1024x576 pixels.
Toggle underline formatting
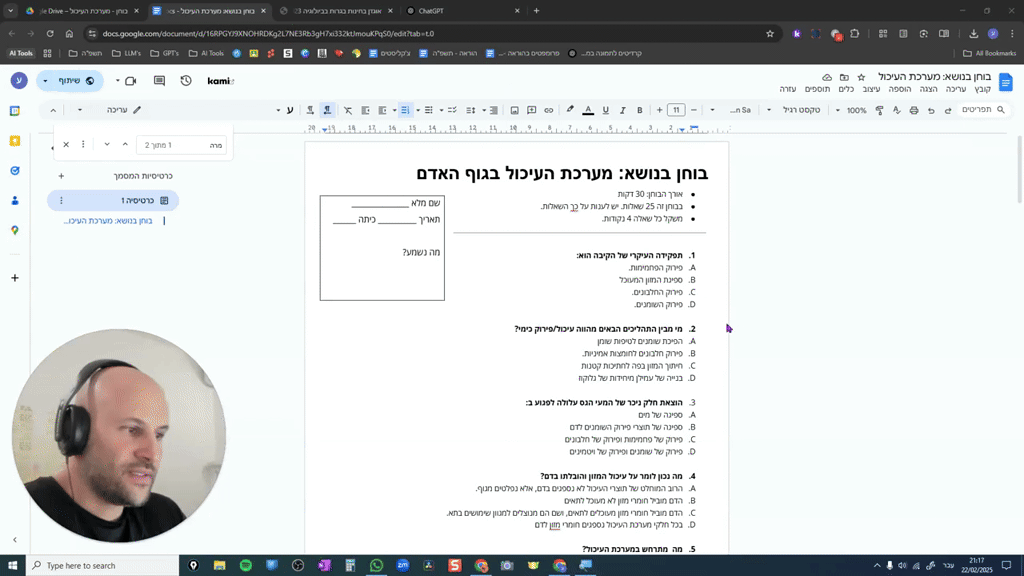point(604,110)
